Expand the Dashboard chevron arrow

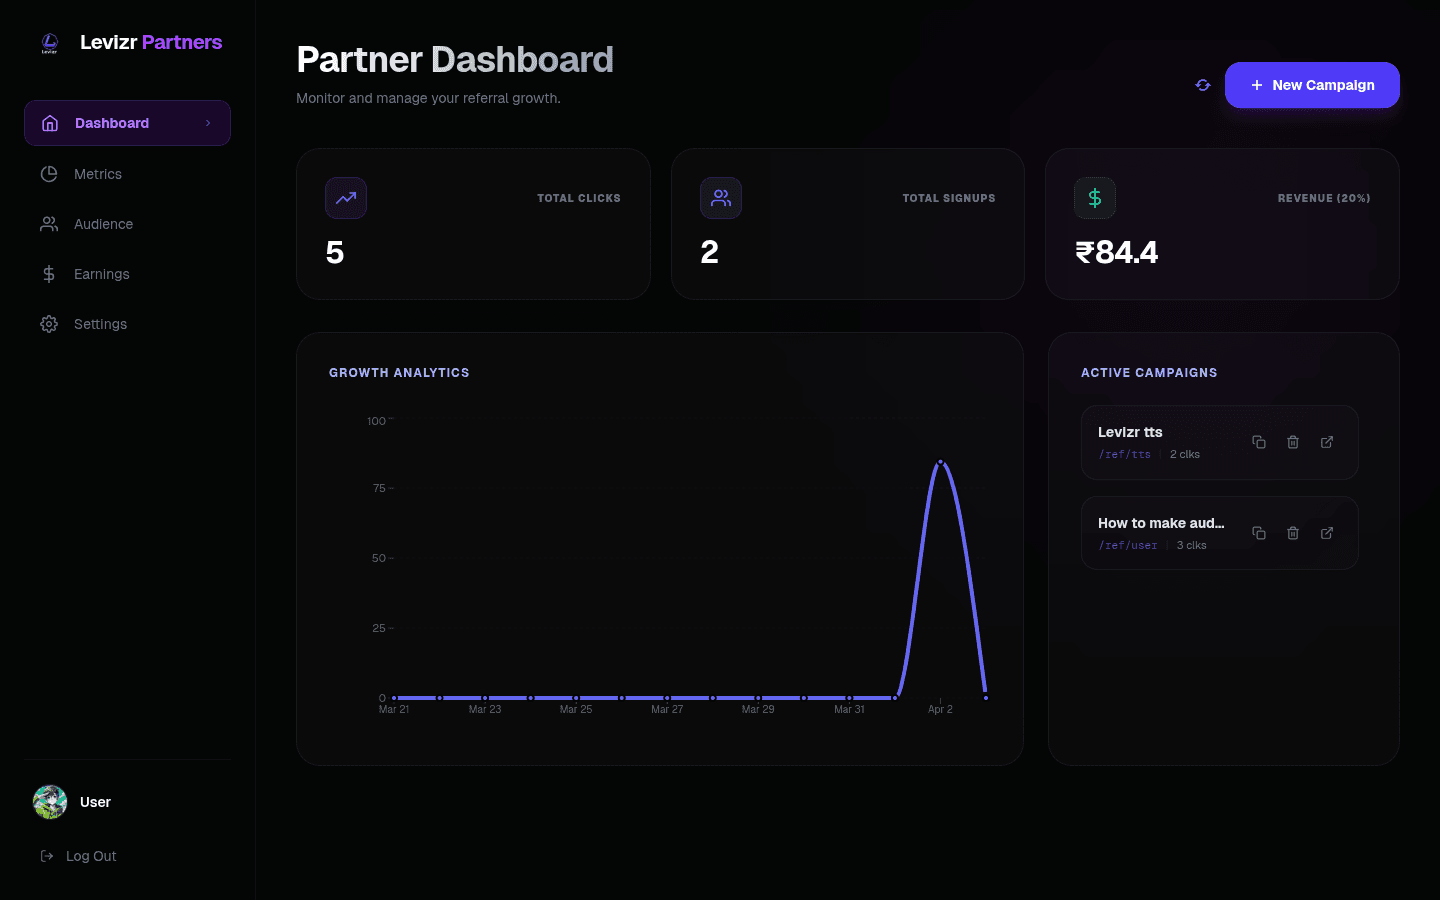pyautogui.click(x=209, y=123)
